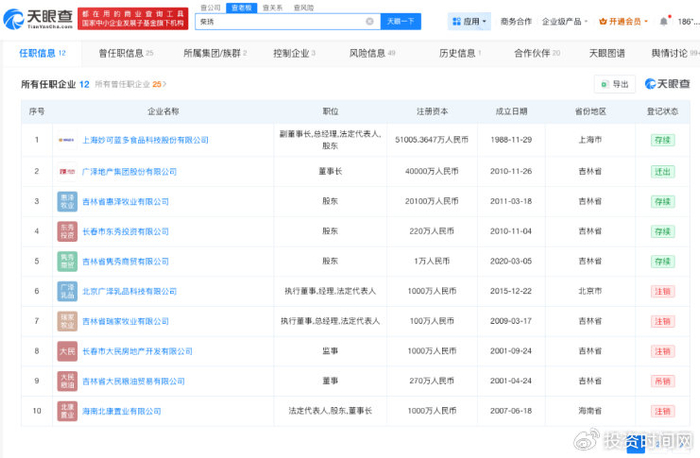Open the 应用 dropdown menu

pyautogui.click(x=468, y=20)
